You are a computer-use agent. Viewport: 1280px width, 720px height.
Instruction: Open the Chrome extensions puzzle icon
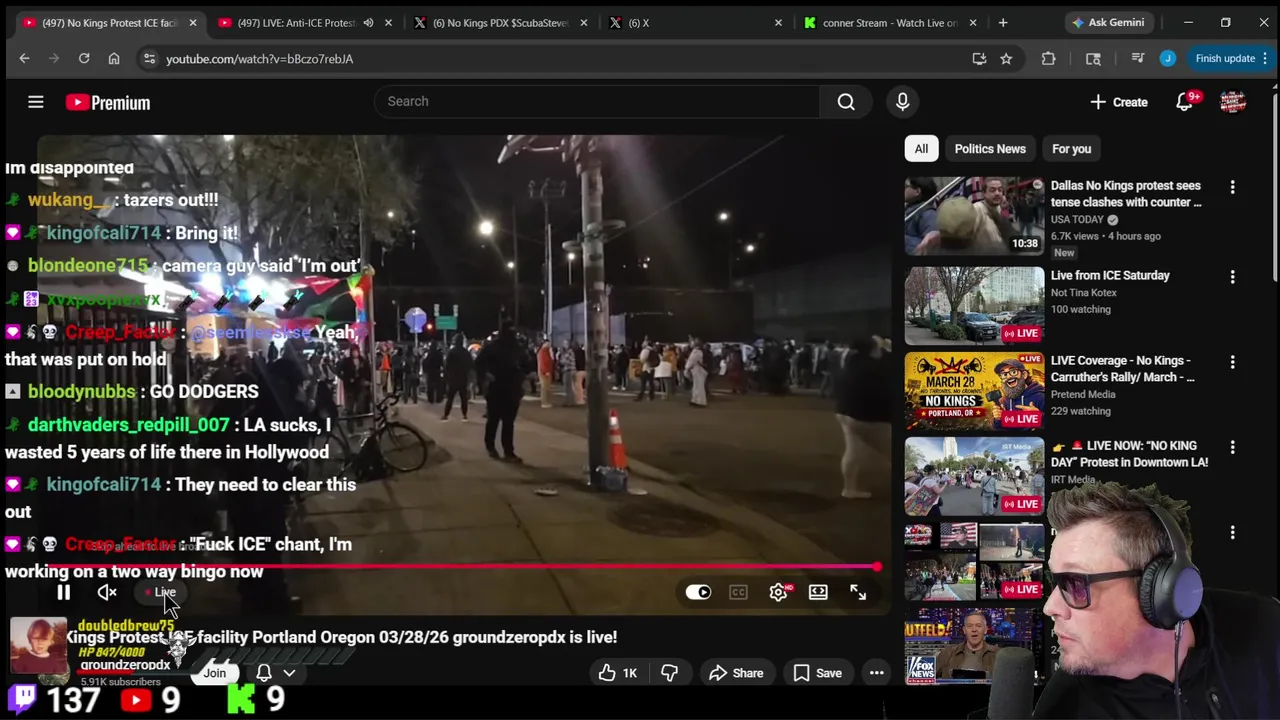[1048, 59]
